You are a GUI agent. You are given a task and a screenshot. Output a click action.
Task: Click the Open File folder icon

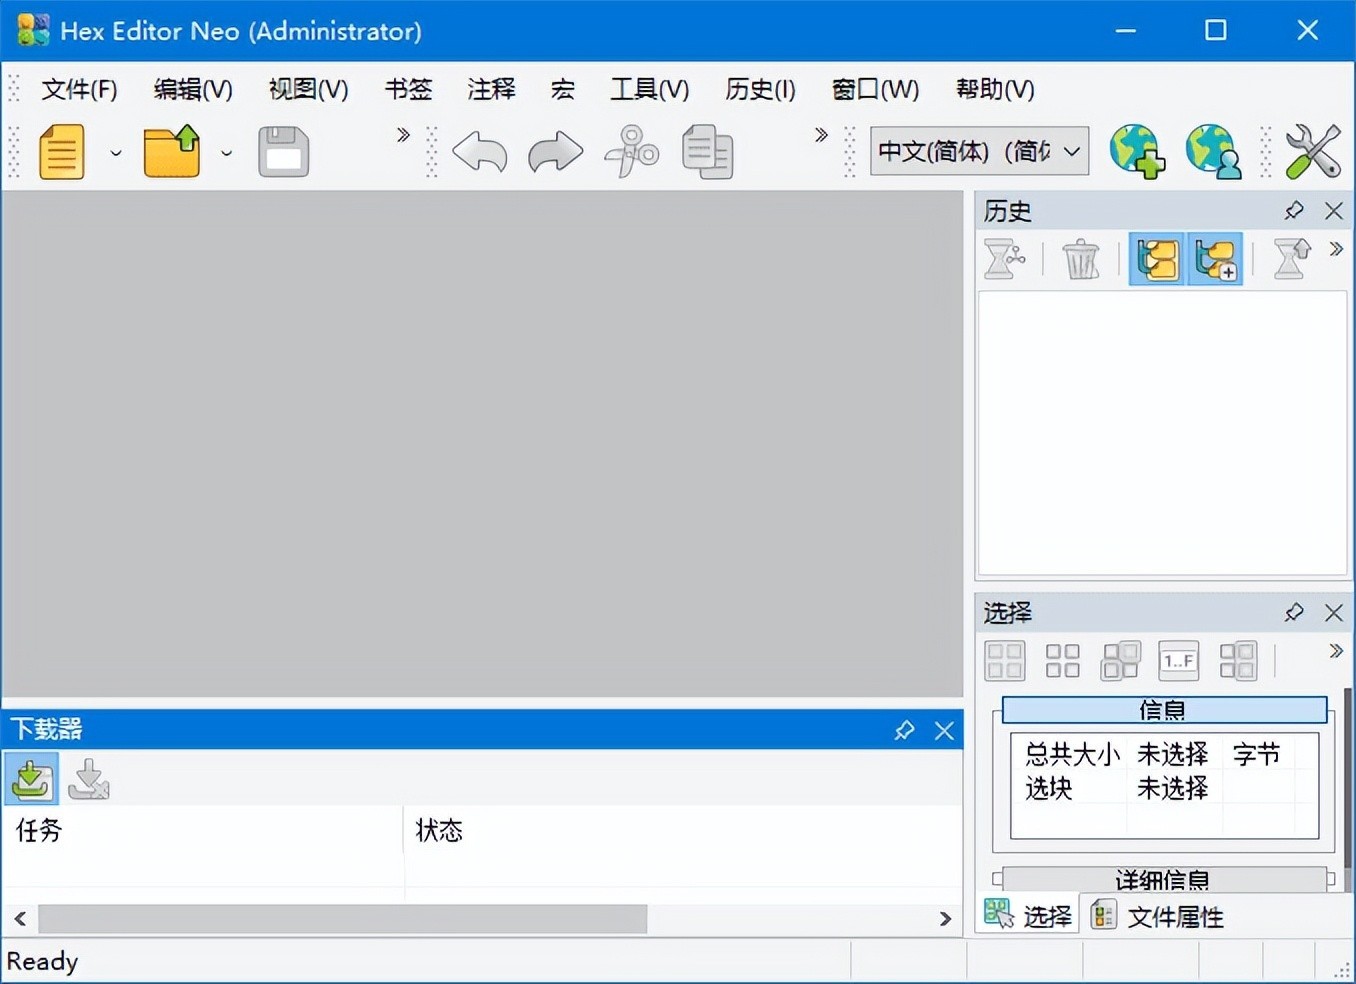pyautogui.click(x=172, y=152)
